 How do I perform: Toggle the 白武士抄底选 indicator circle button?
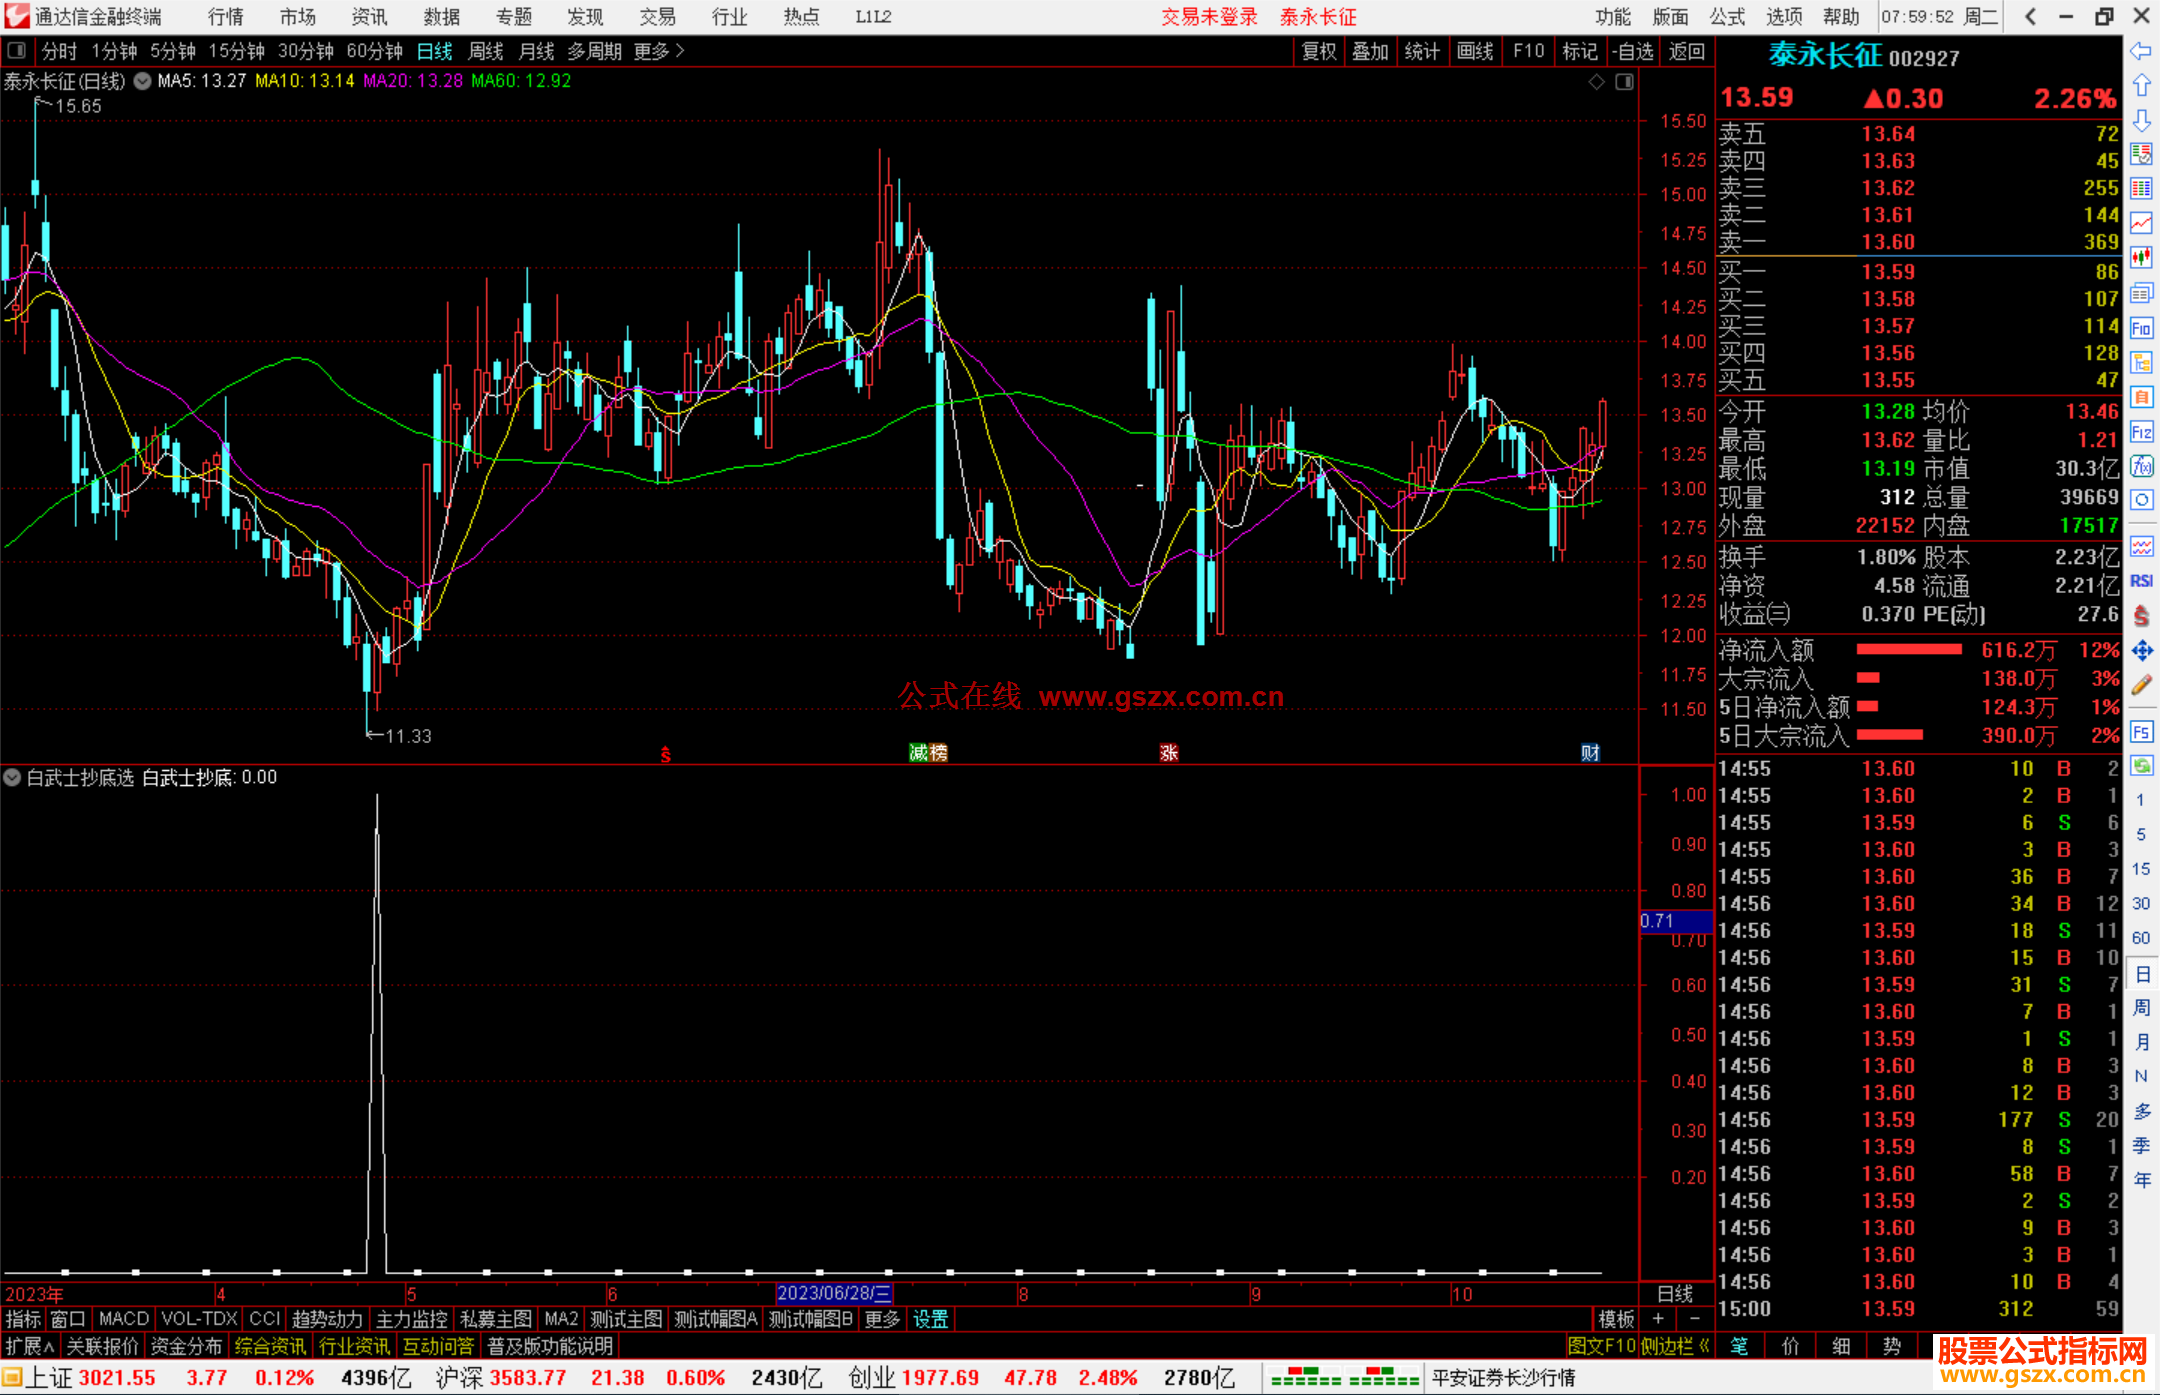[13, 777]
